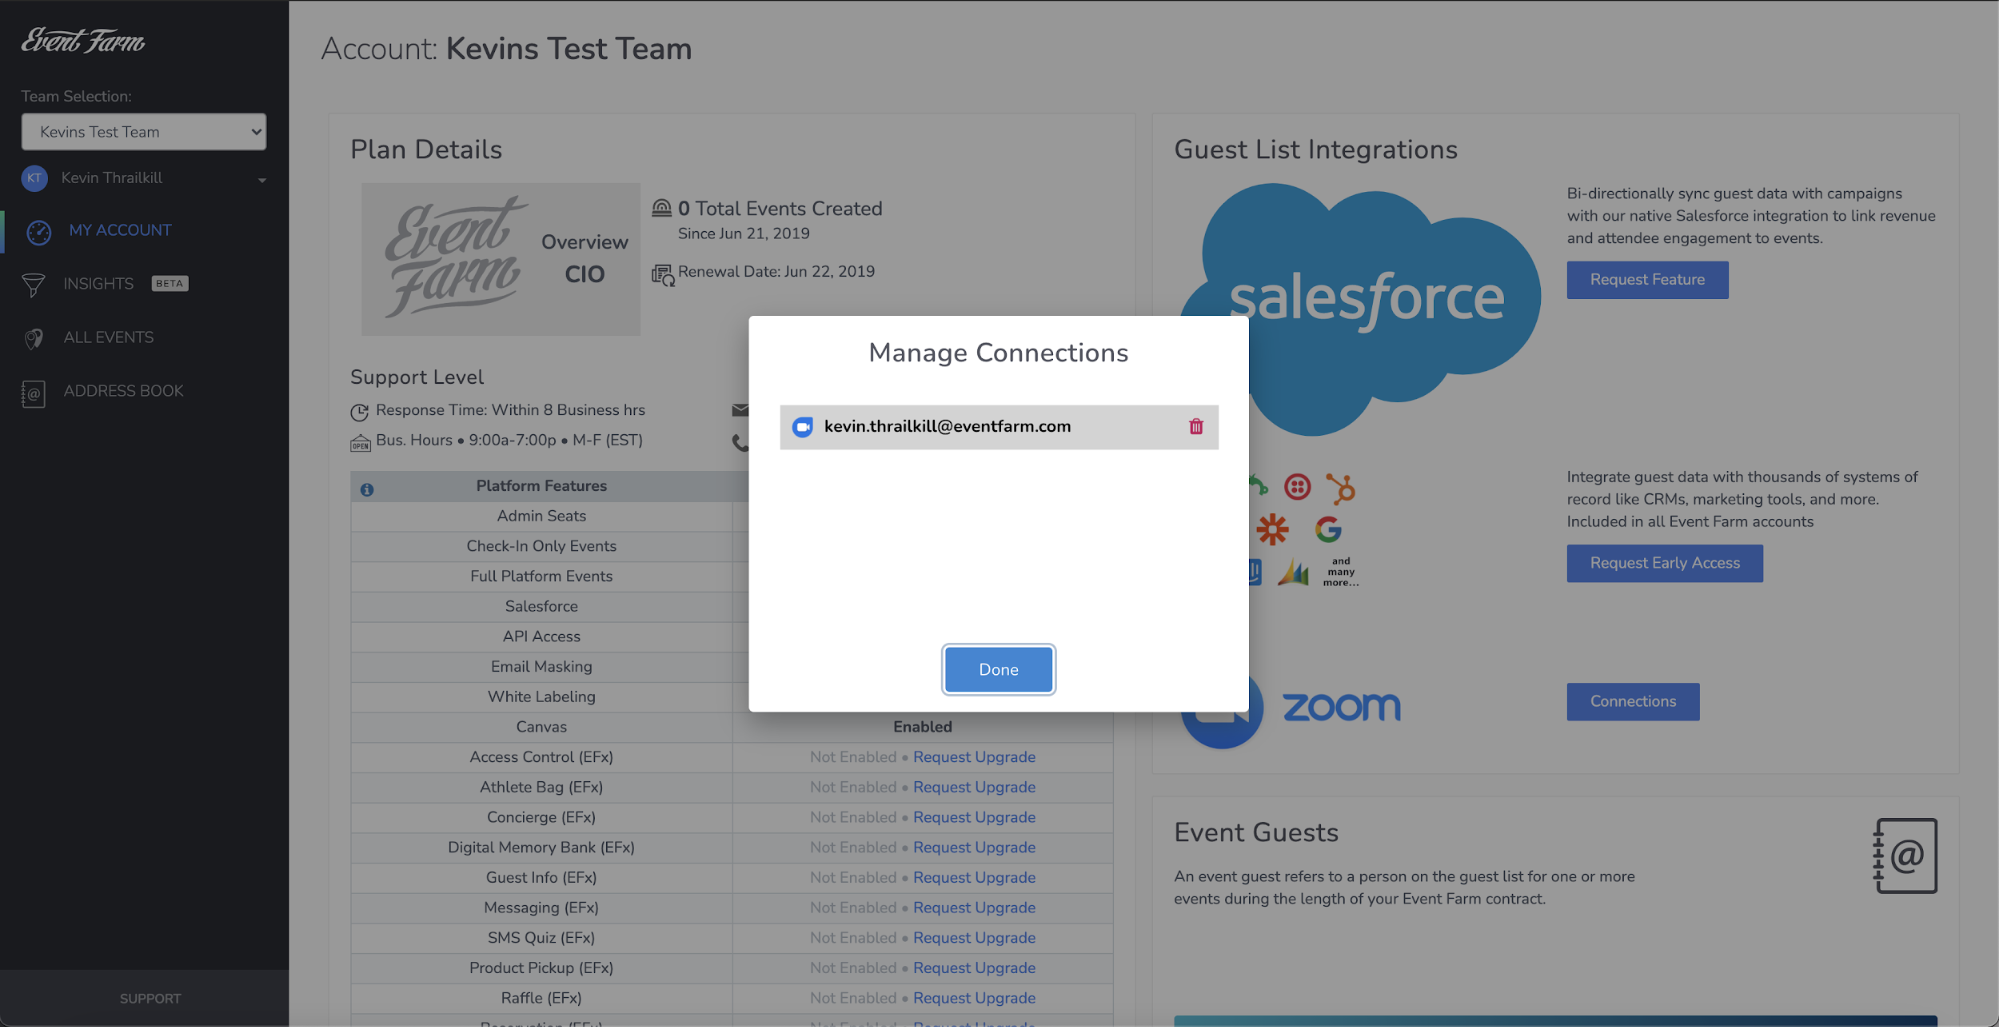Click the Microsoft Dynamics integration icon
Image resolution: width=1999 pixels, height=1027 pixels.
(x=1293, y=572)
